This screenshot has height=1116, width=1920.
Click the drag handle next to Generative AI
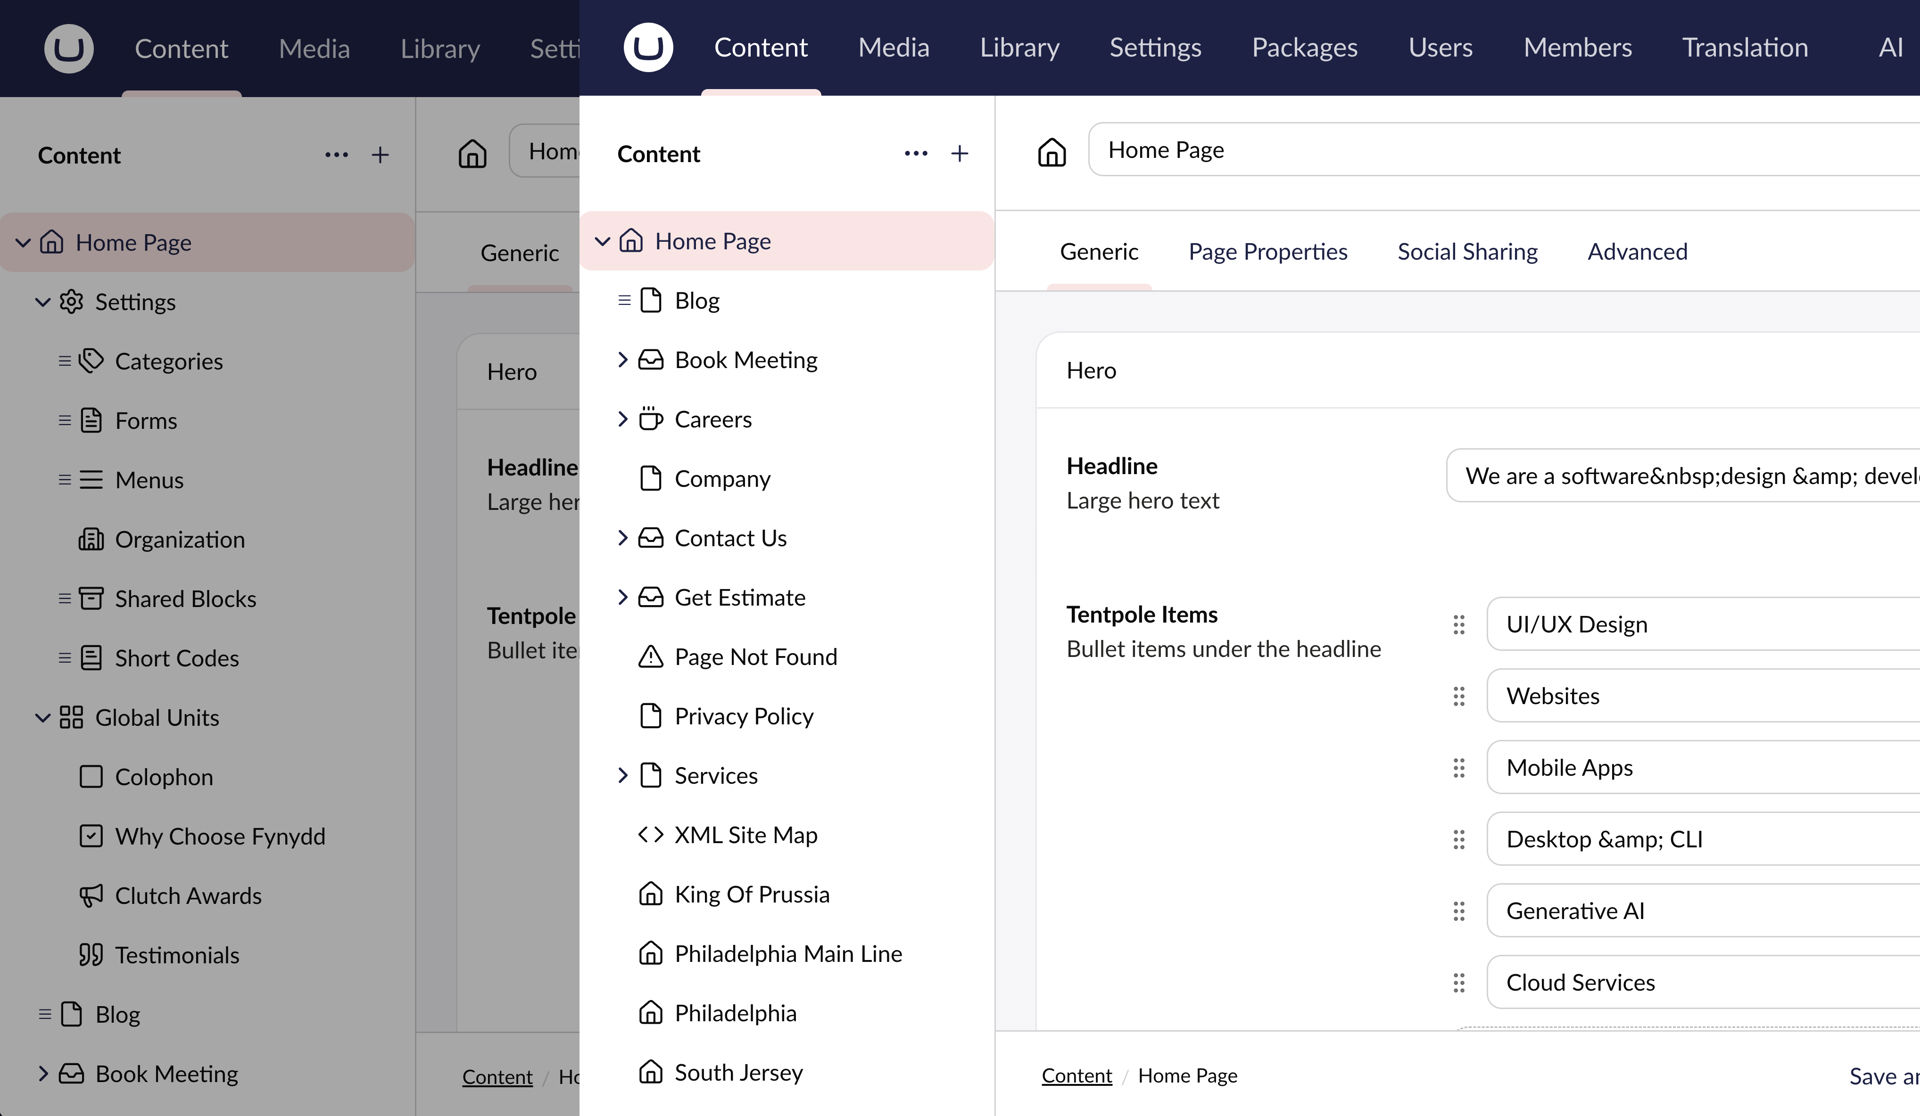pyautogui.click(x=1459, y=911)
